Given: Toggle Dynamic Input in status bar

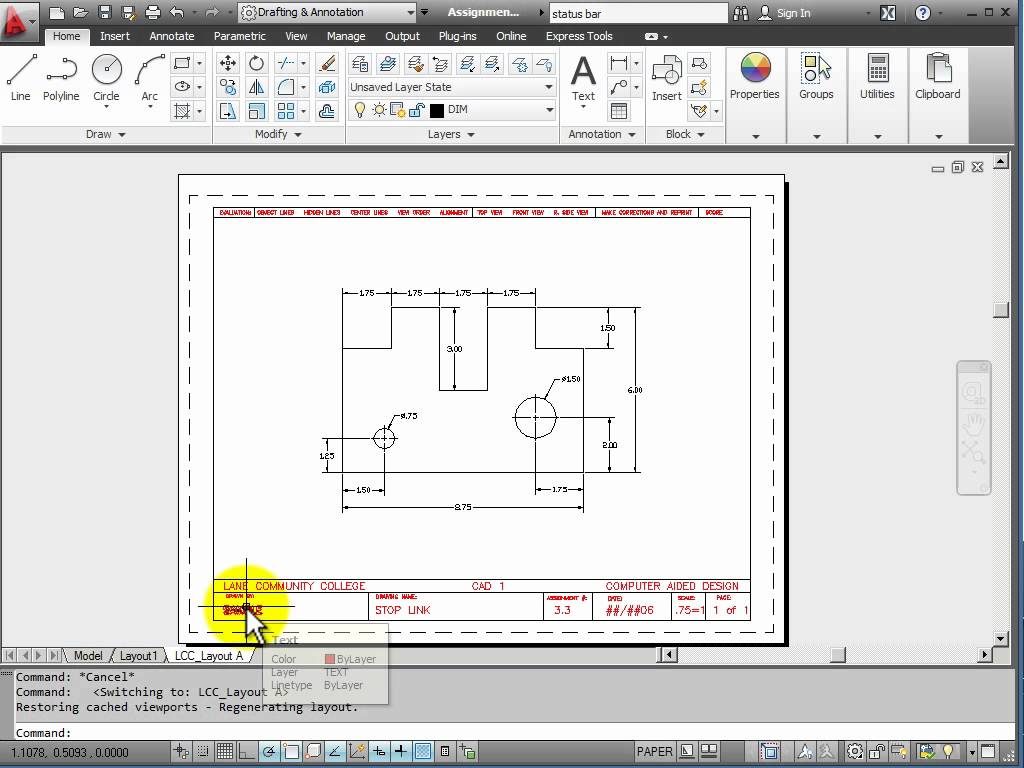Looking at the screenshot, I should 379,752.
